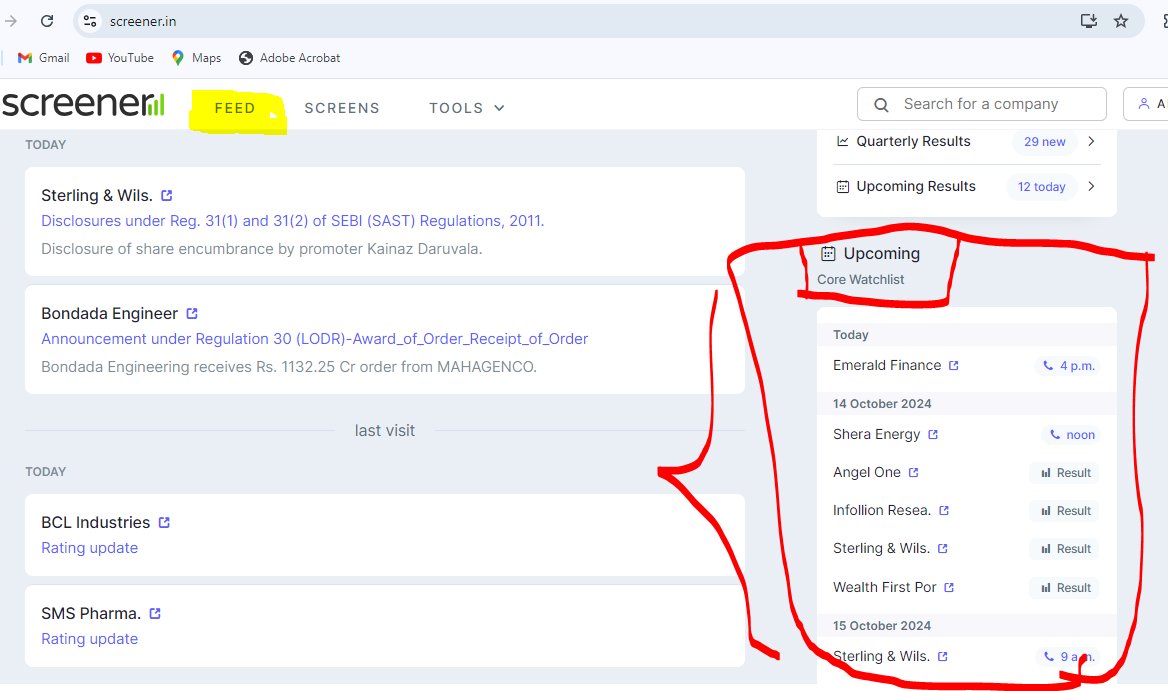1168x691 pixels.
Task: Click the Search for a company field
Action: [981, 104]
